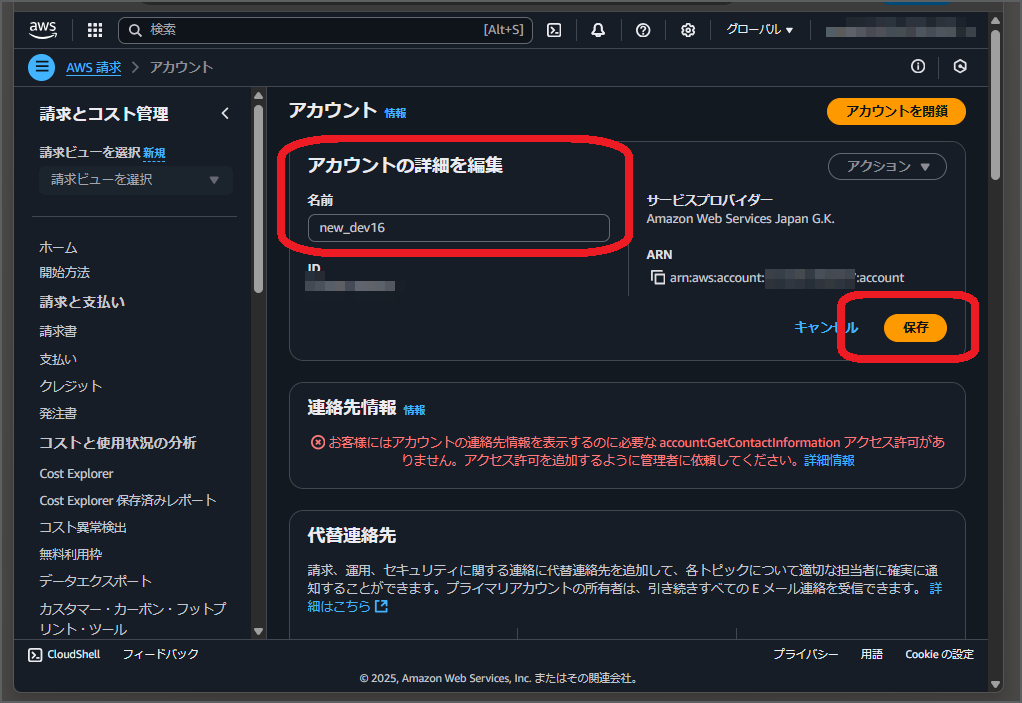Viewport: 1022px width, 703px height.
Task: Collapse the 請求とコスト管理 sidebar panel
Action: pos(225,113)
